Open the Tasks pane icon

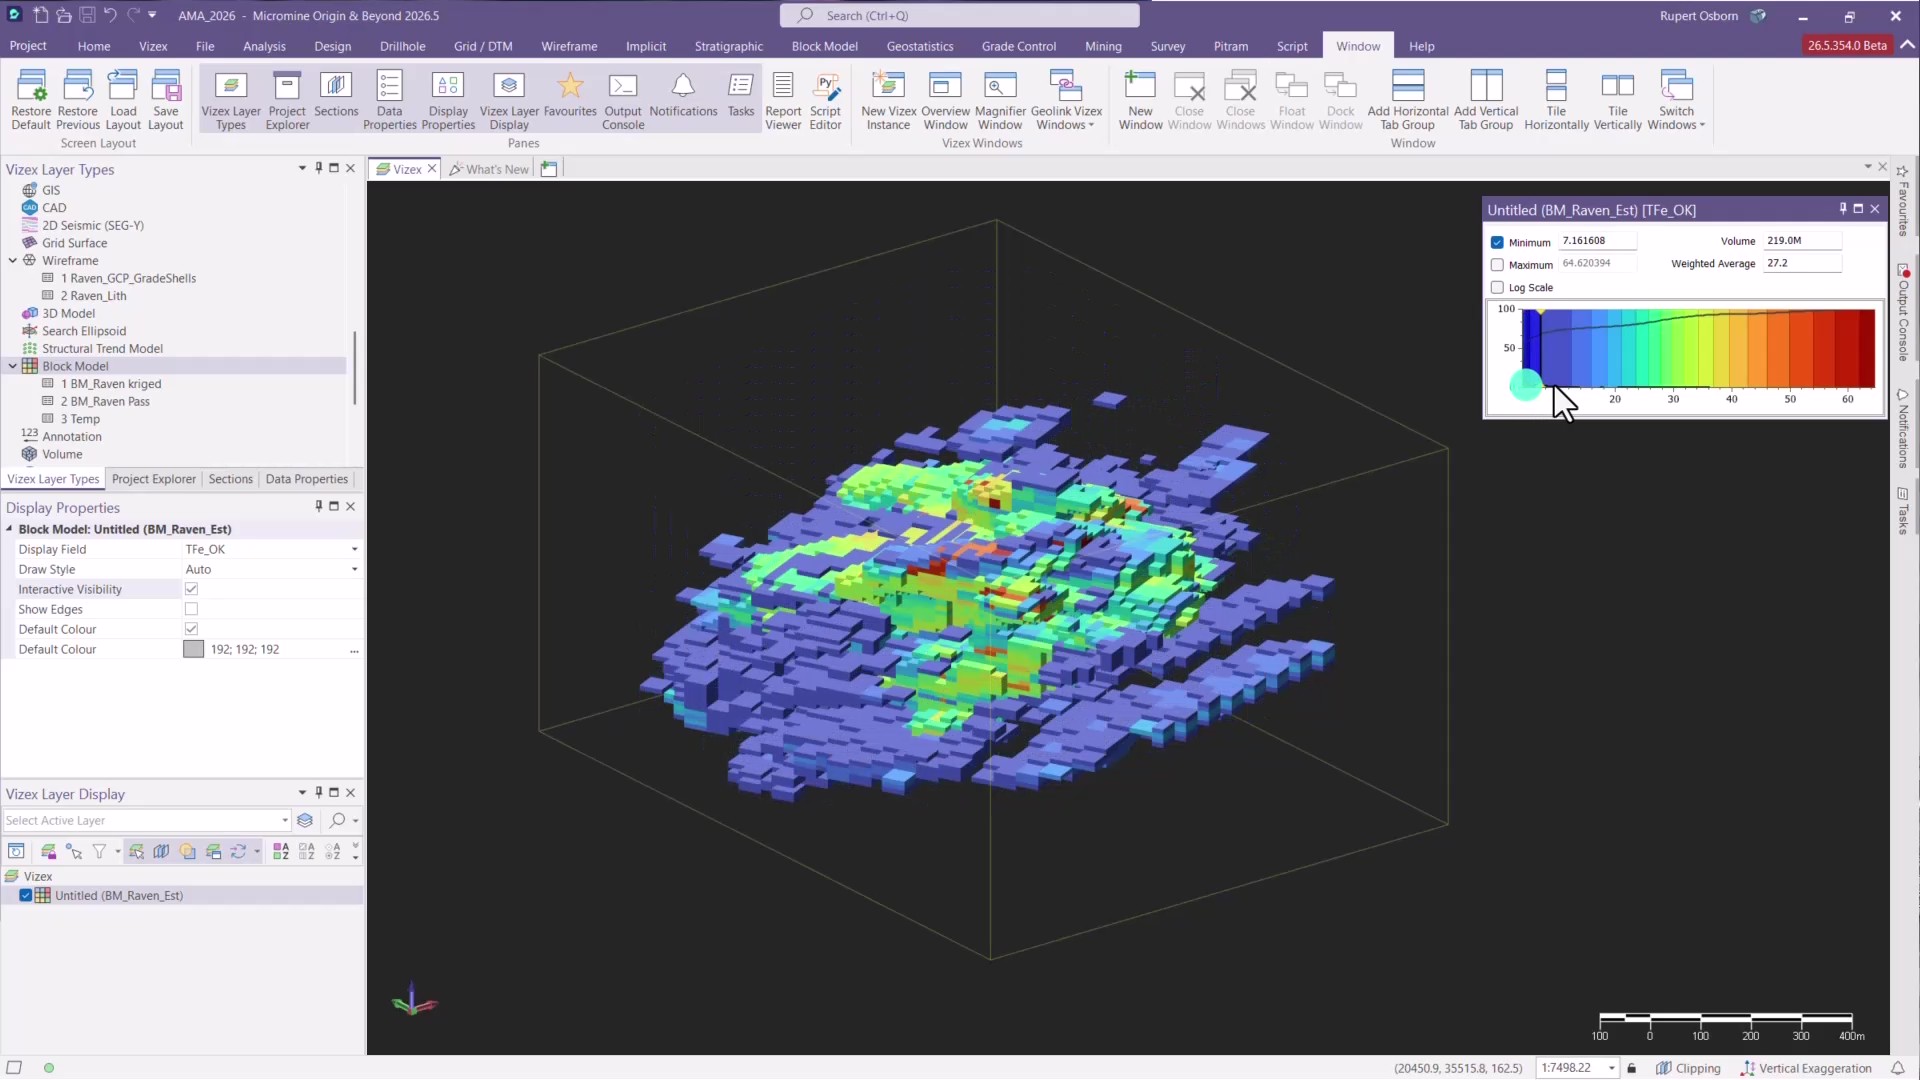click(741, 95)
